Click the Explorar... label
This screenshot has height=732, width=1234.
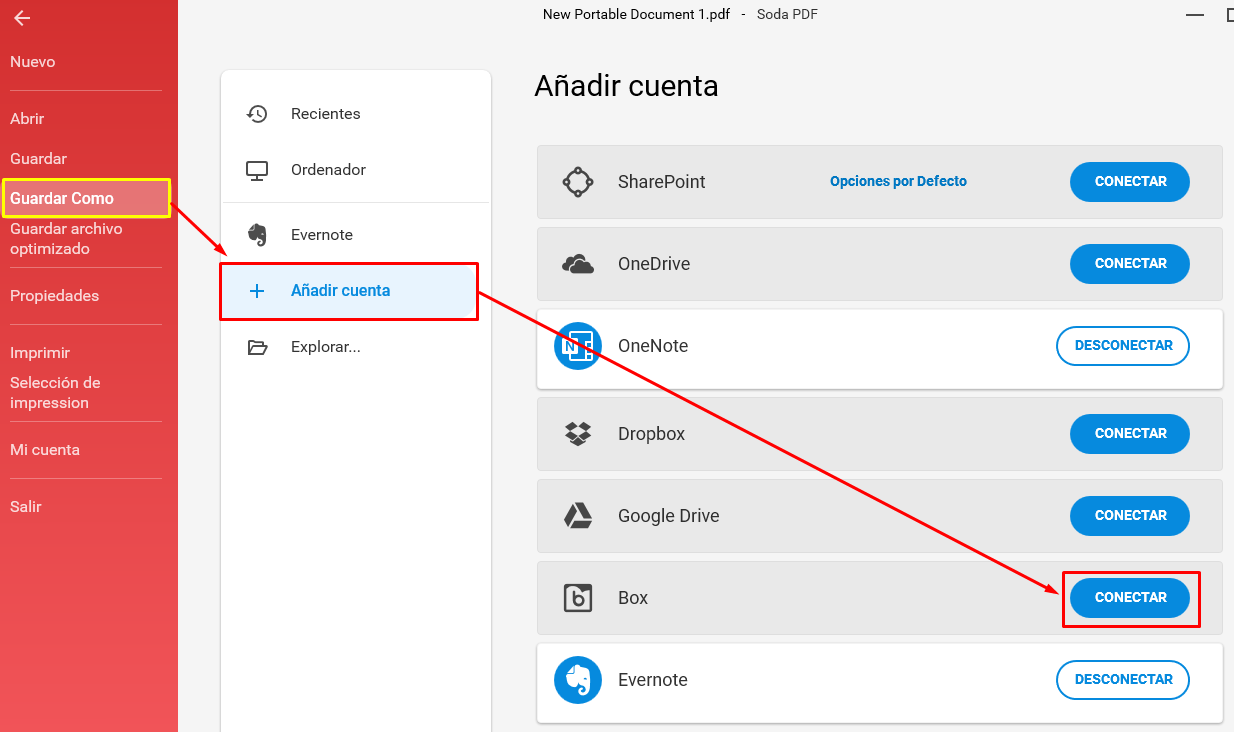click(326, 347)
